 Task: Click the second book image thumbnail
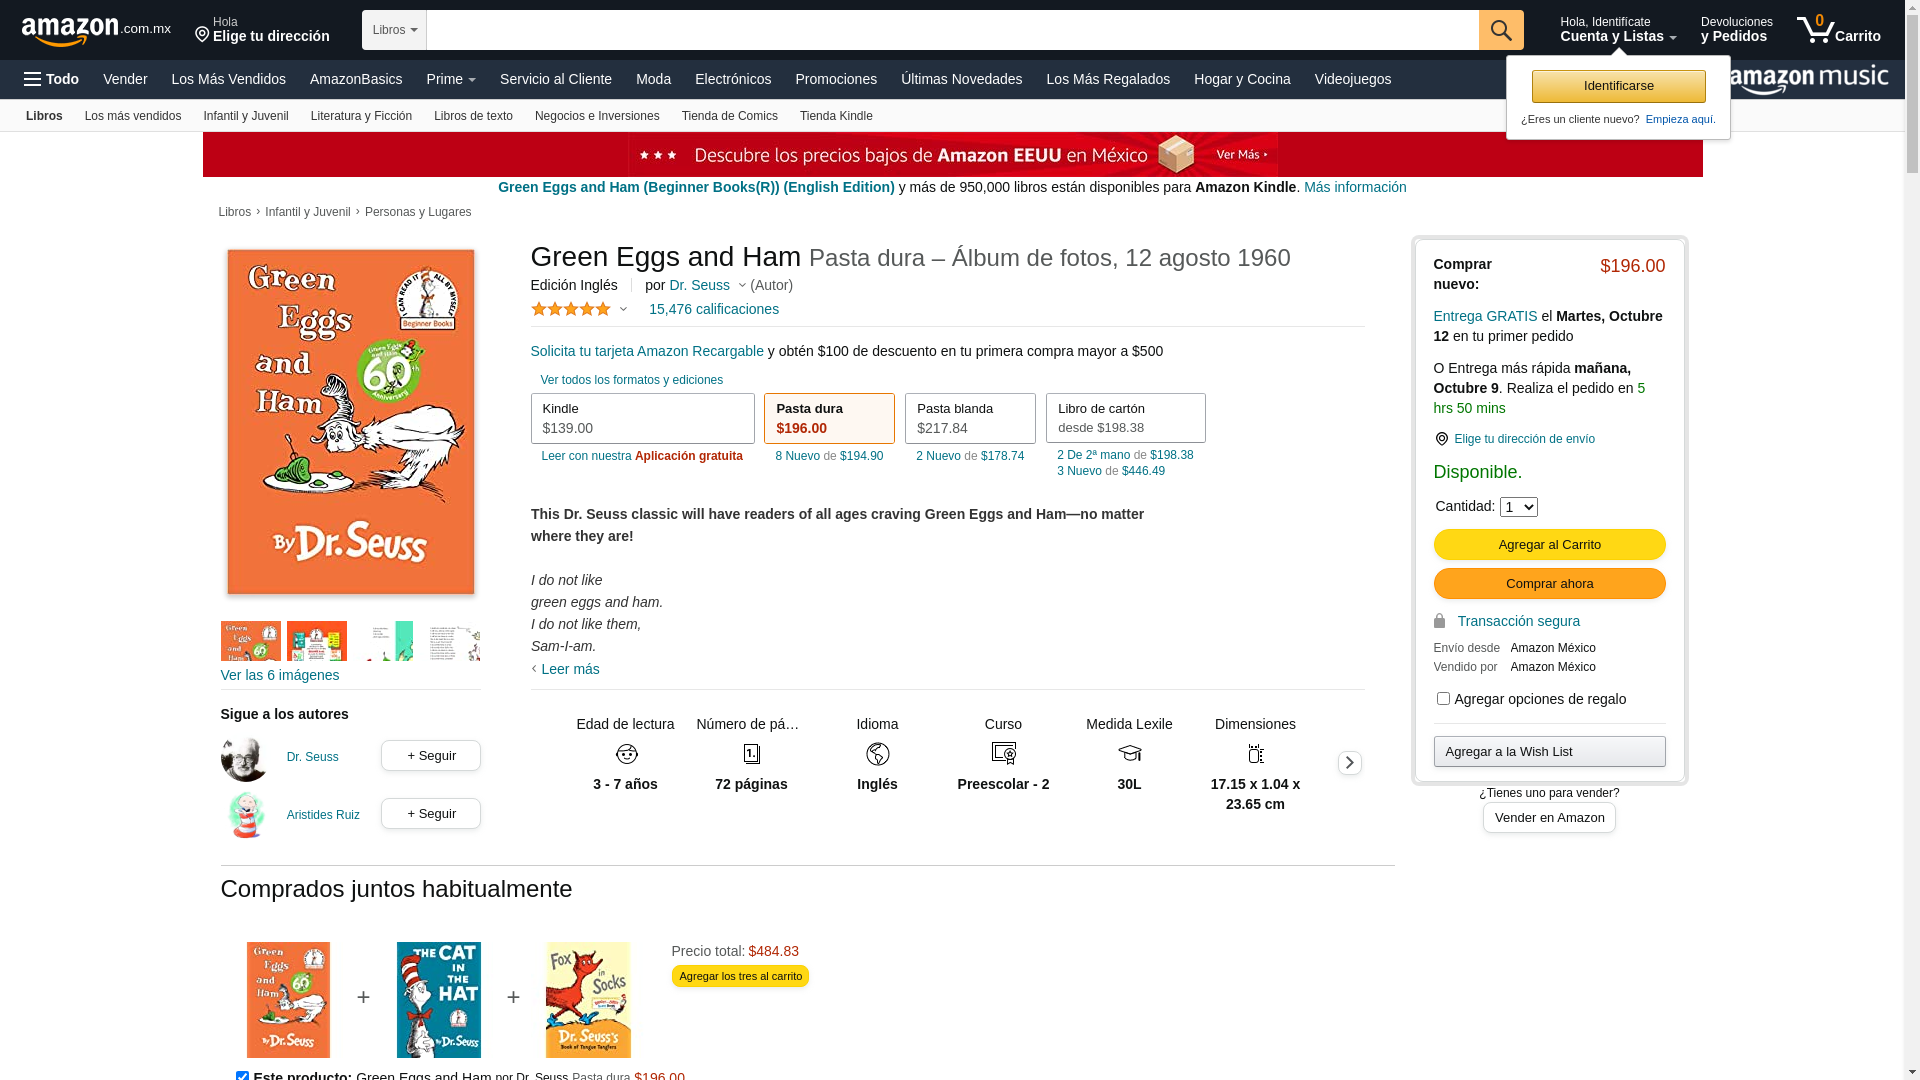coord(317,641)
